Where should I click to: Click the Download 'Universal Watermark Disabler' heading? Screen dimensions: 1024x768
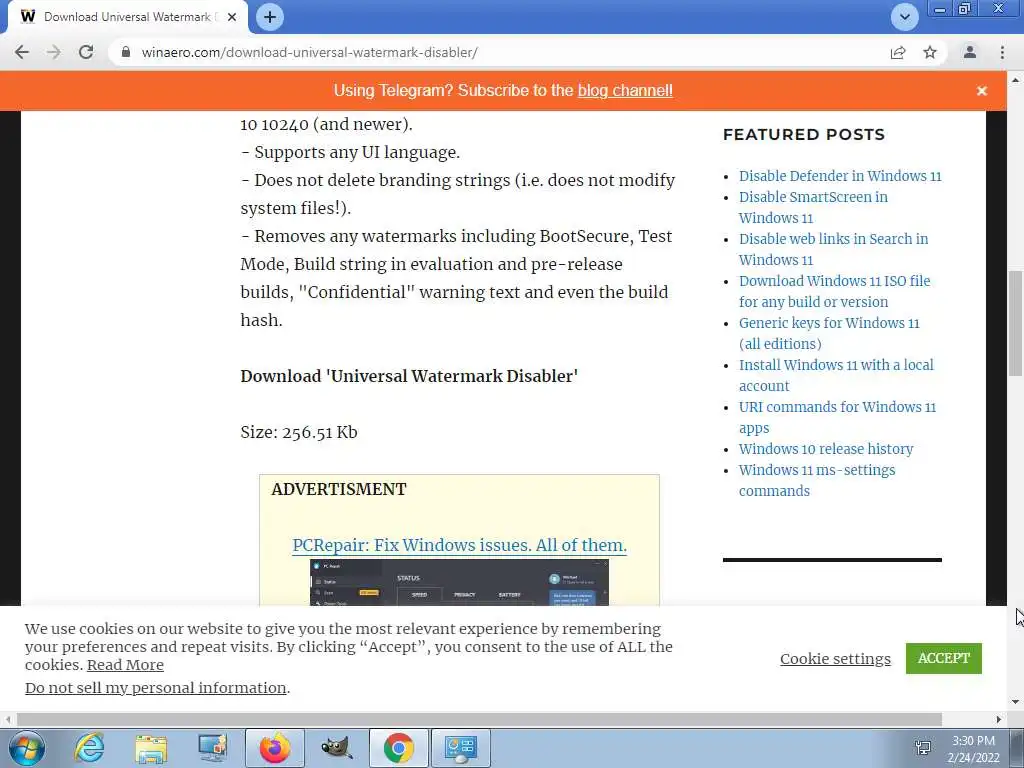point(409,376)
